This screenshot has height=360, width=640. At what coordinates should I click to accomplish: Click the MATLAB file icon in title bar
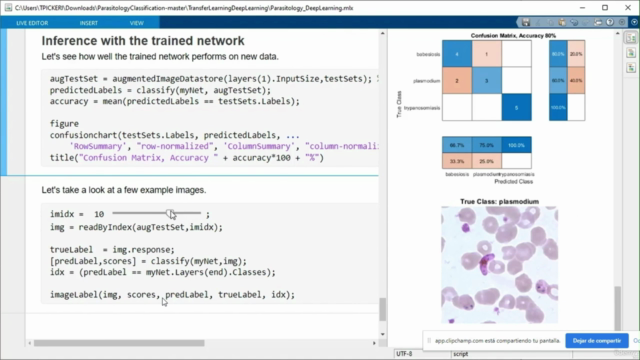click(x=8, y=8)
